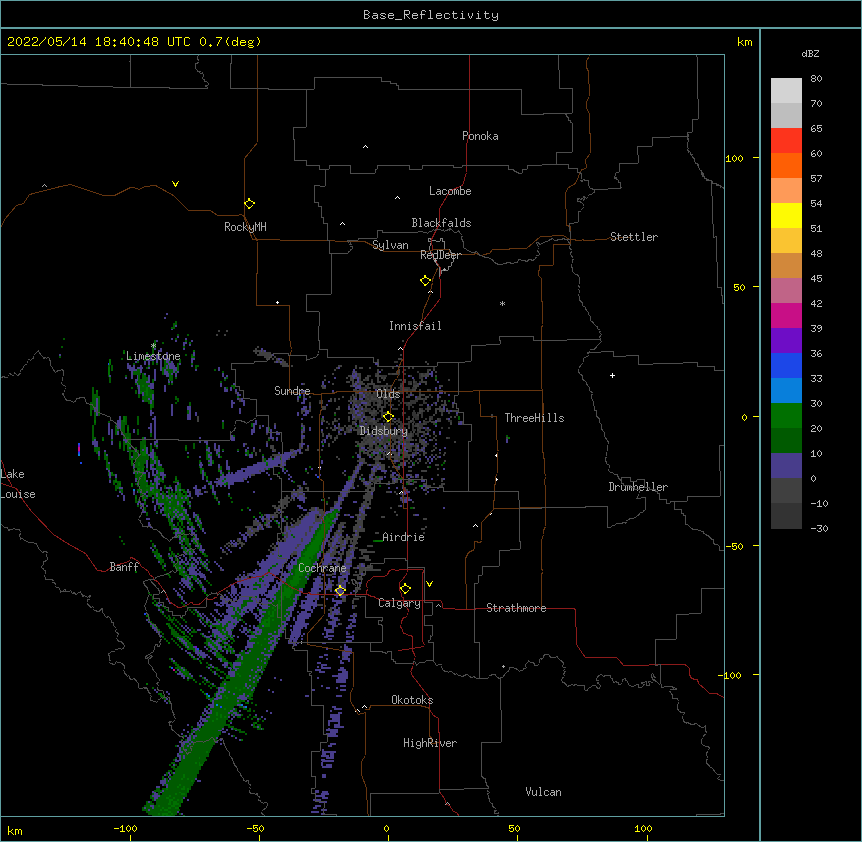Click the yellow V marker northeast of Calgary
862x842 pixels.
[429, 584]
